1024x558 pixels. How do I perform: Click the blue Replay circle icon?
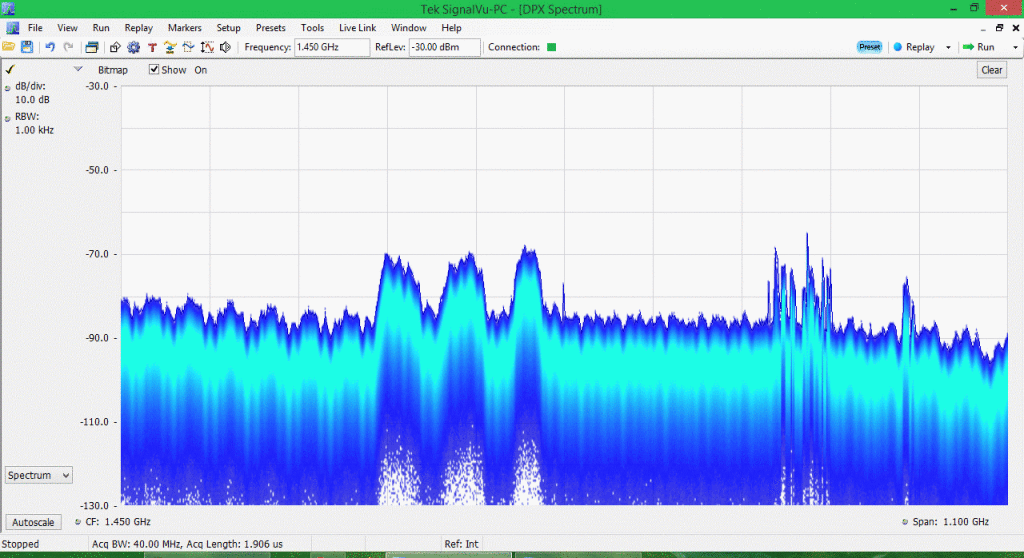897,47
